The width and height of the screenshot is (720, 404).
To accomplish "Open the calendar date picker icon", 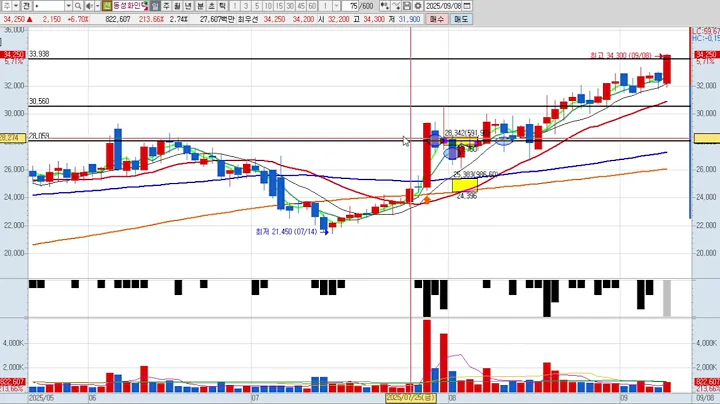I will pos(467,6).
